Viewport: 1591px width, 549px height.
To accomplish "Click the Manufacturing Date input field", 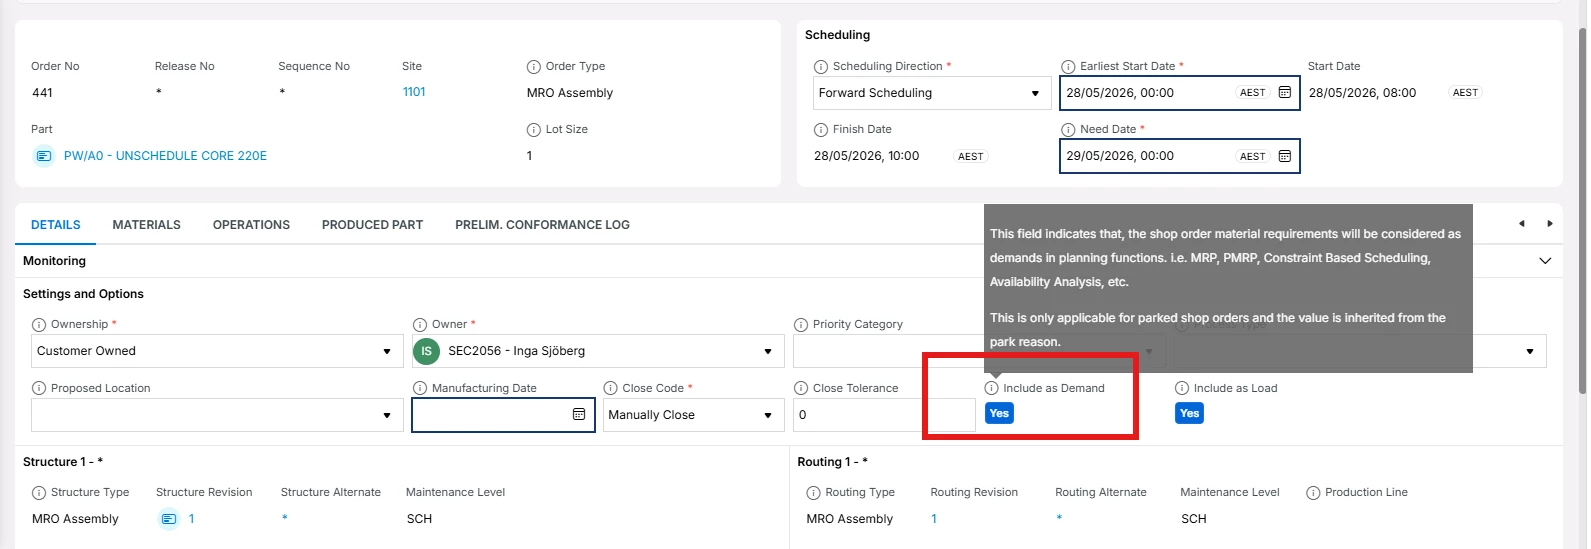I will click(x=503, y=415).
